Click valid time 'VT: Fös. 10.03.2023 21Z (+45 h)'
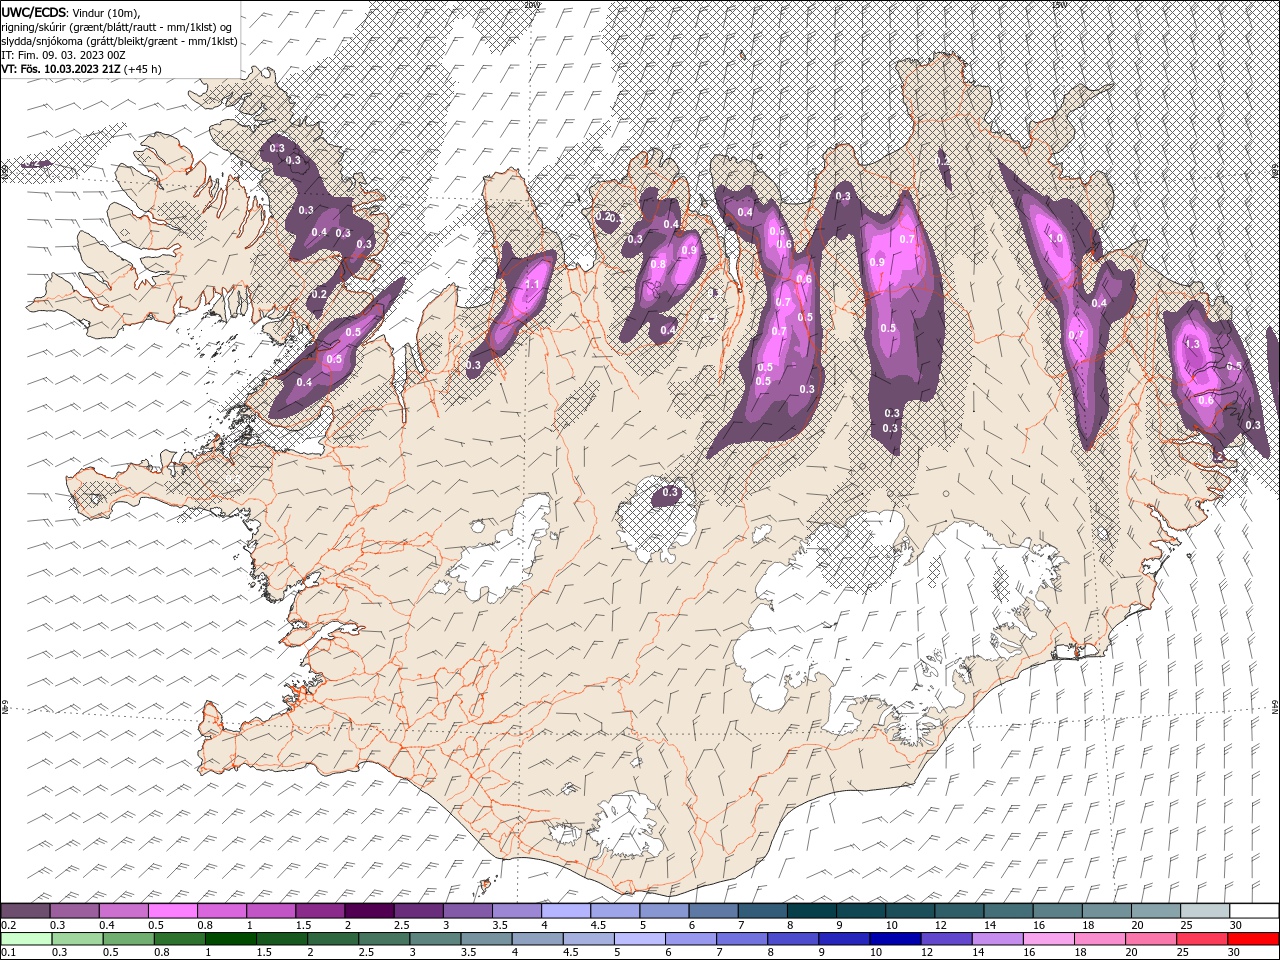The width and height of the screenshot is (1280, 960). coord(81,69)
